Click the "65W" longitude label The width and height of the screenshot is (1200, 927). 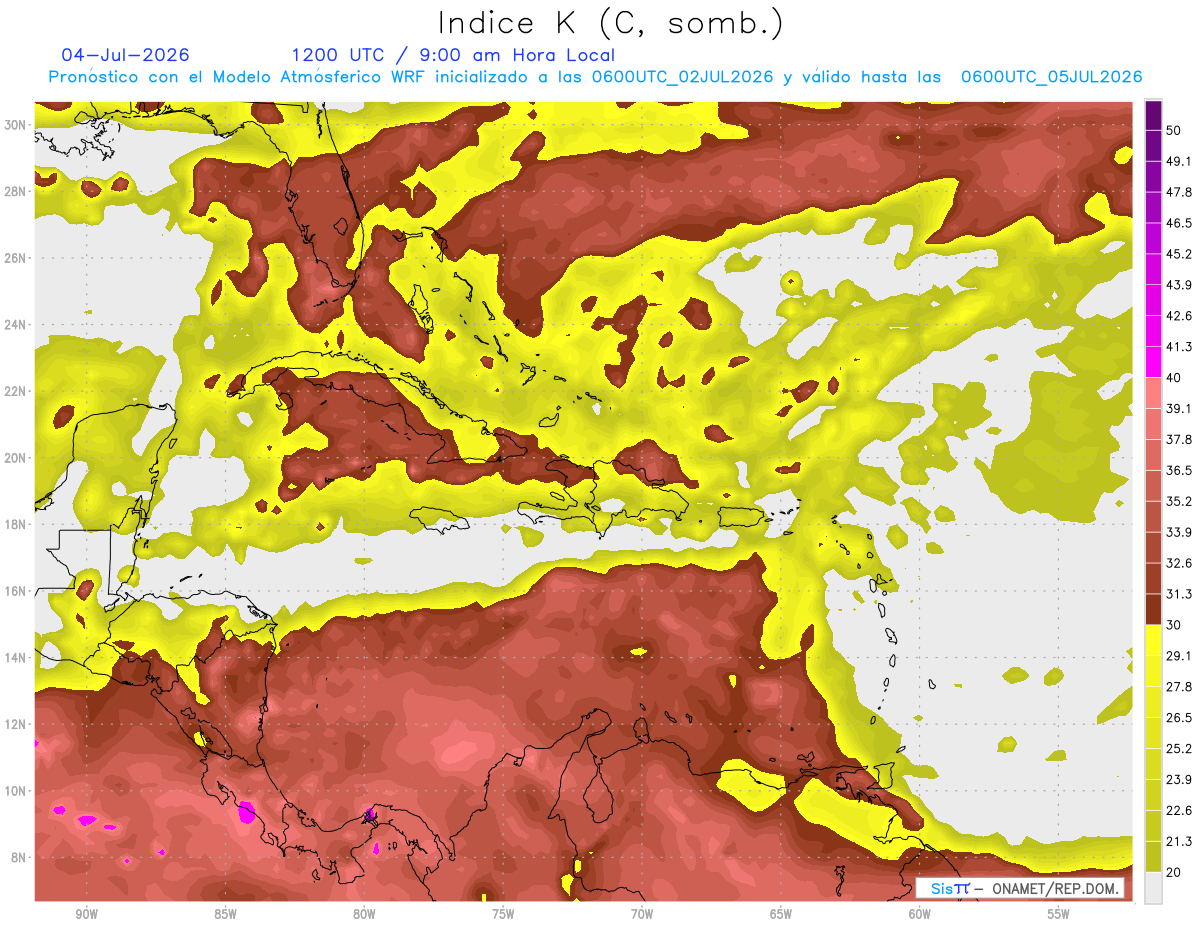pyautogui.click(x=781, y=914)
